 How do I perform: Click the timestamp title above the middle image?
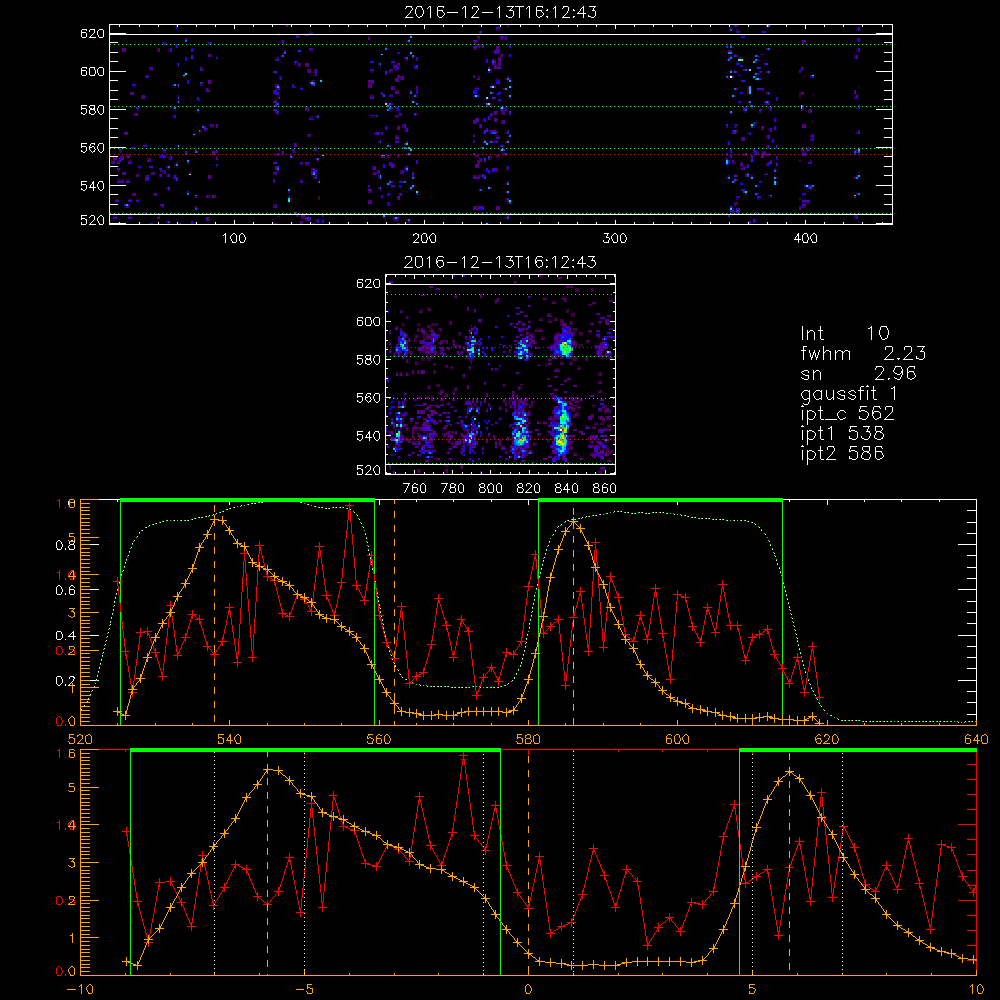click(x=501, y=262)
